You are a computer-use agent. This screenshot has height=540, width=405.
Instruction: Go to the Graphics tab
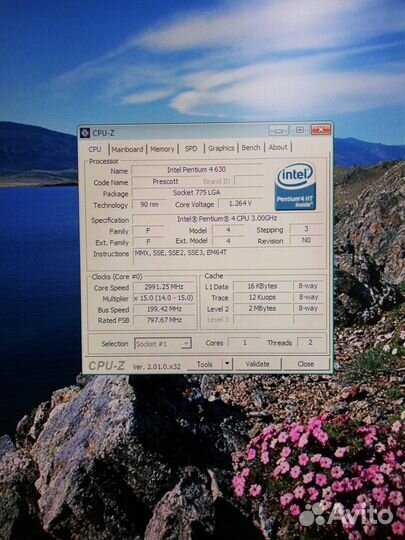221,148
